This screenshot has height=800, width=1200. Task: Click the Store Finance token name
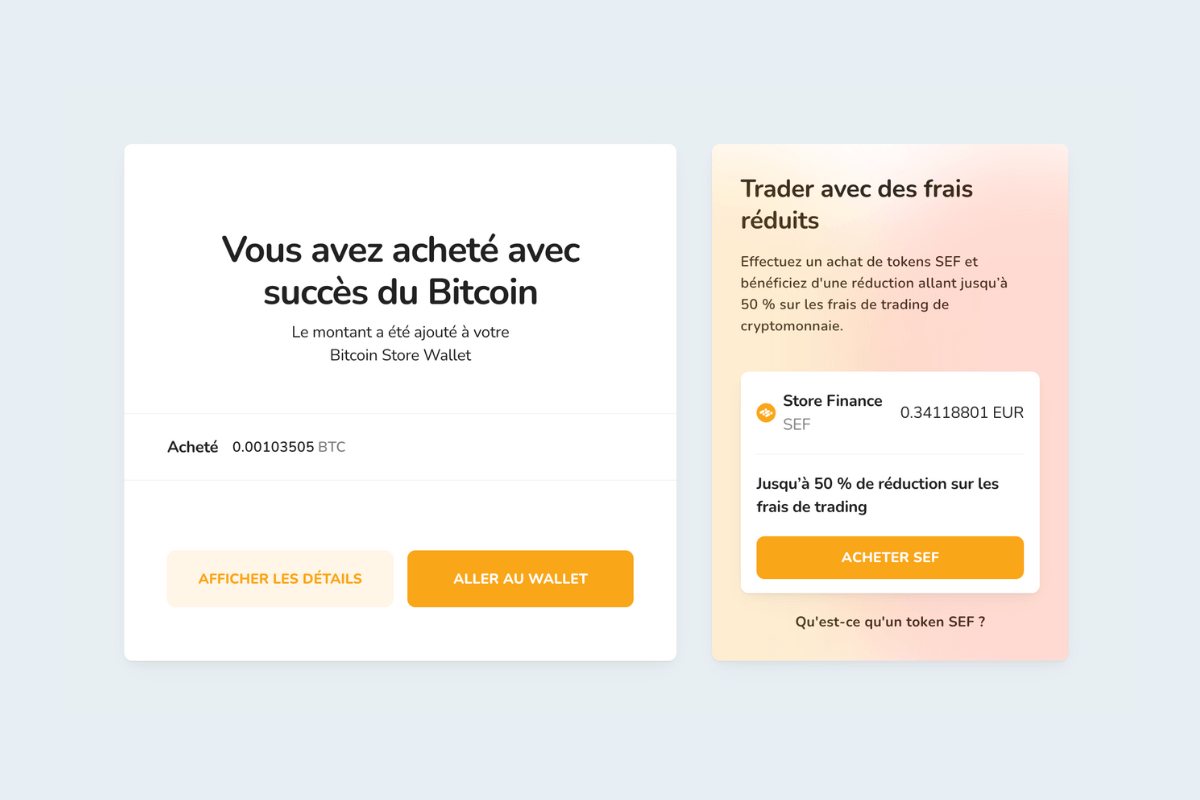(832, 401)
